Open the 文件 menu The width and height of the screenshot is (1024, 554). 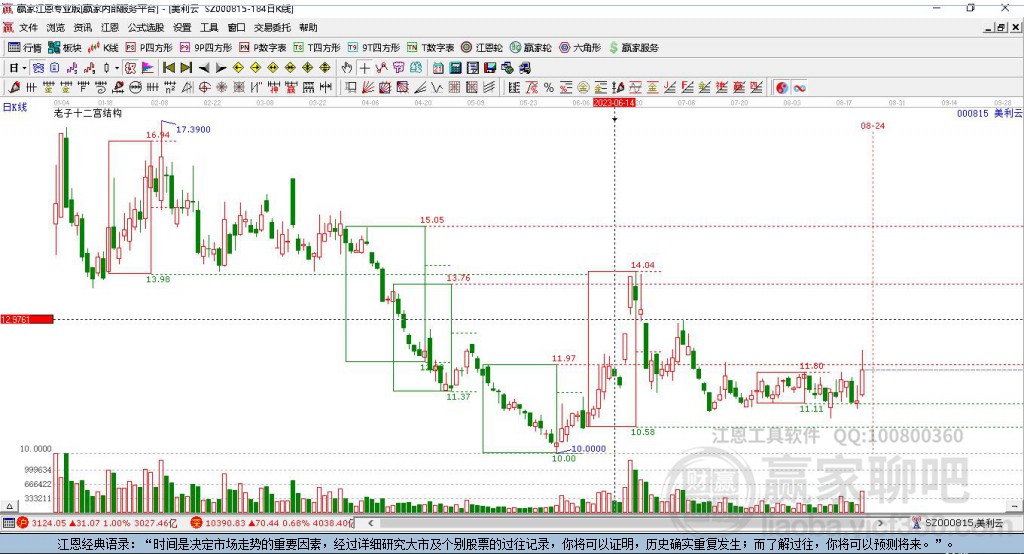[x=28, y=27]
